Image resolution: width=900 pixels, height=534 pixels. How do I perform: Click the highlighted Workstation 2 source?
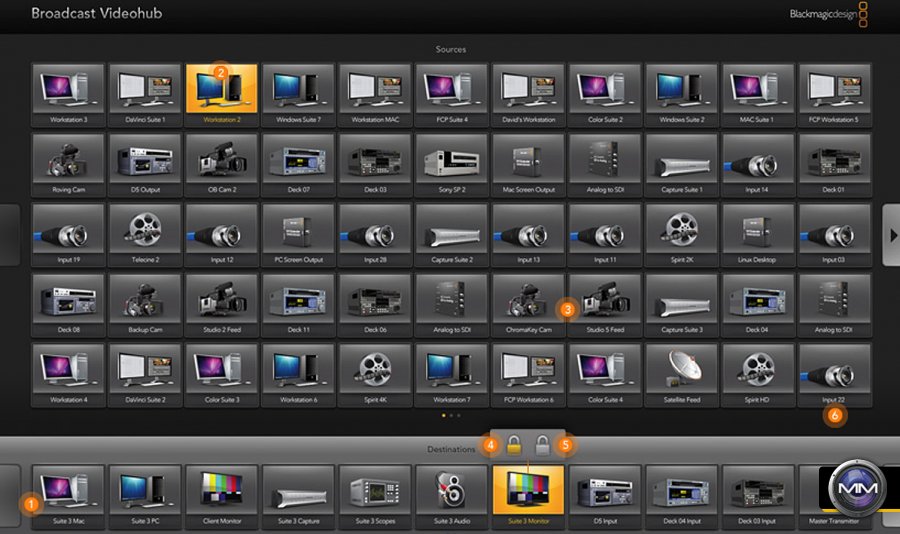(x=222, y=95)
